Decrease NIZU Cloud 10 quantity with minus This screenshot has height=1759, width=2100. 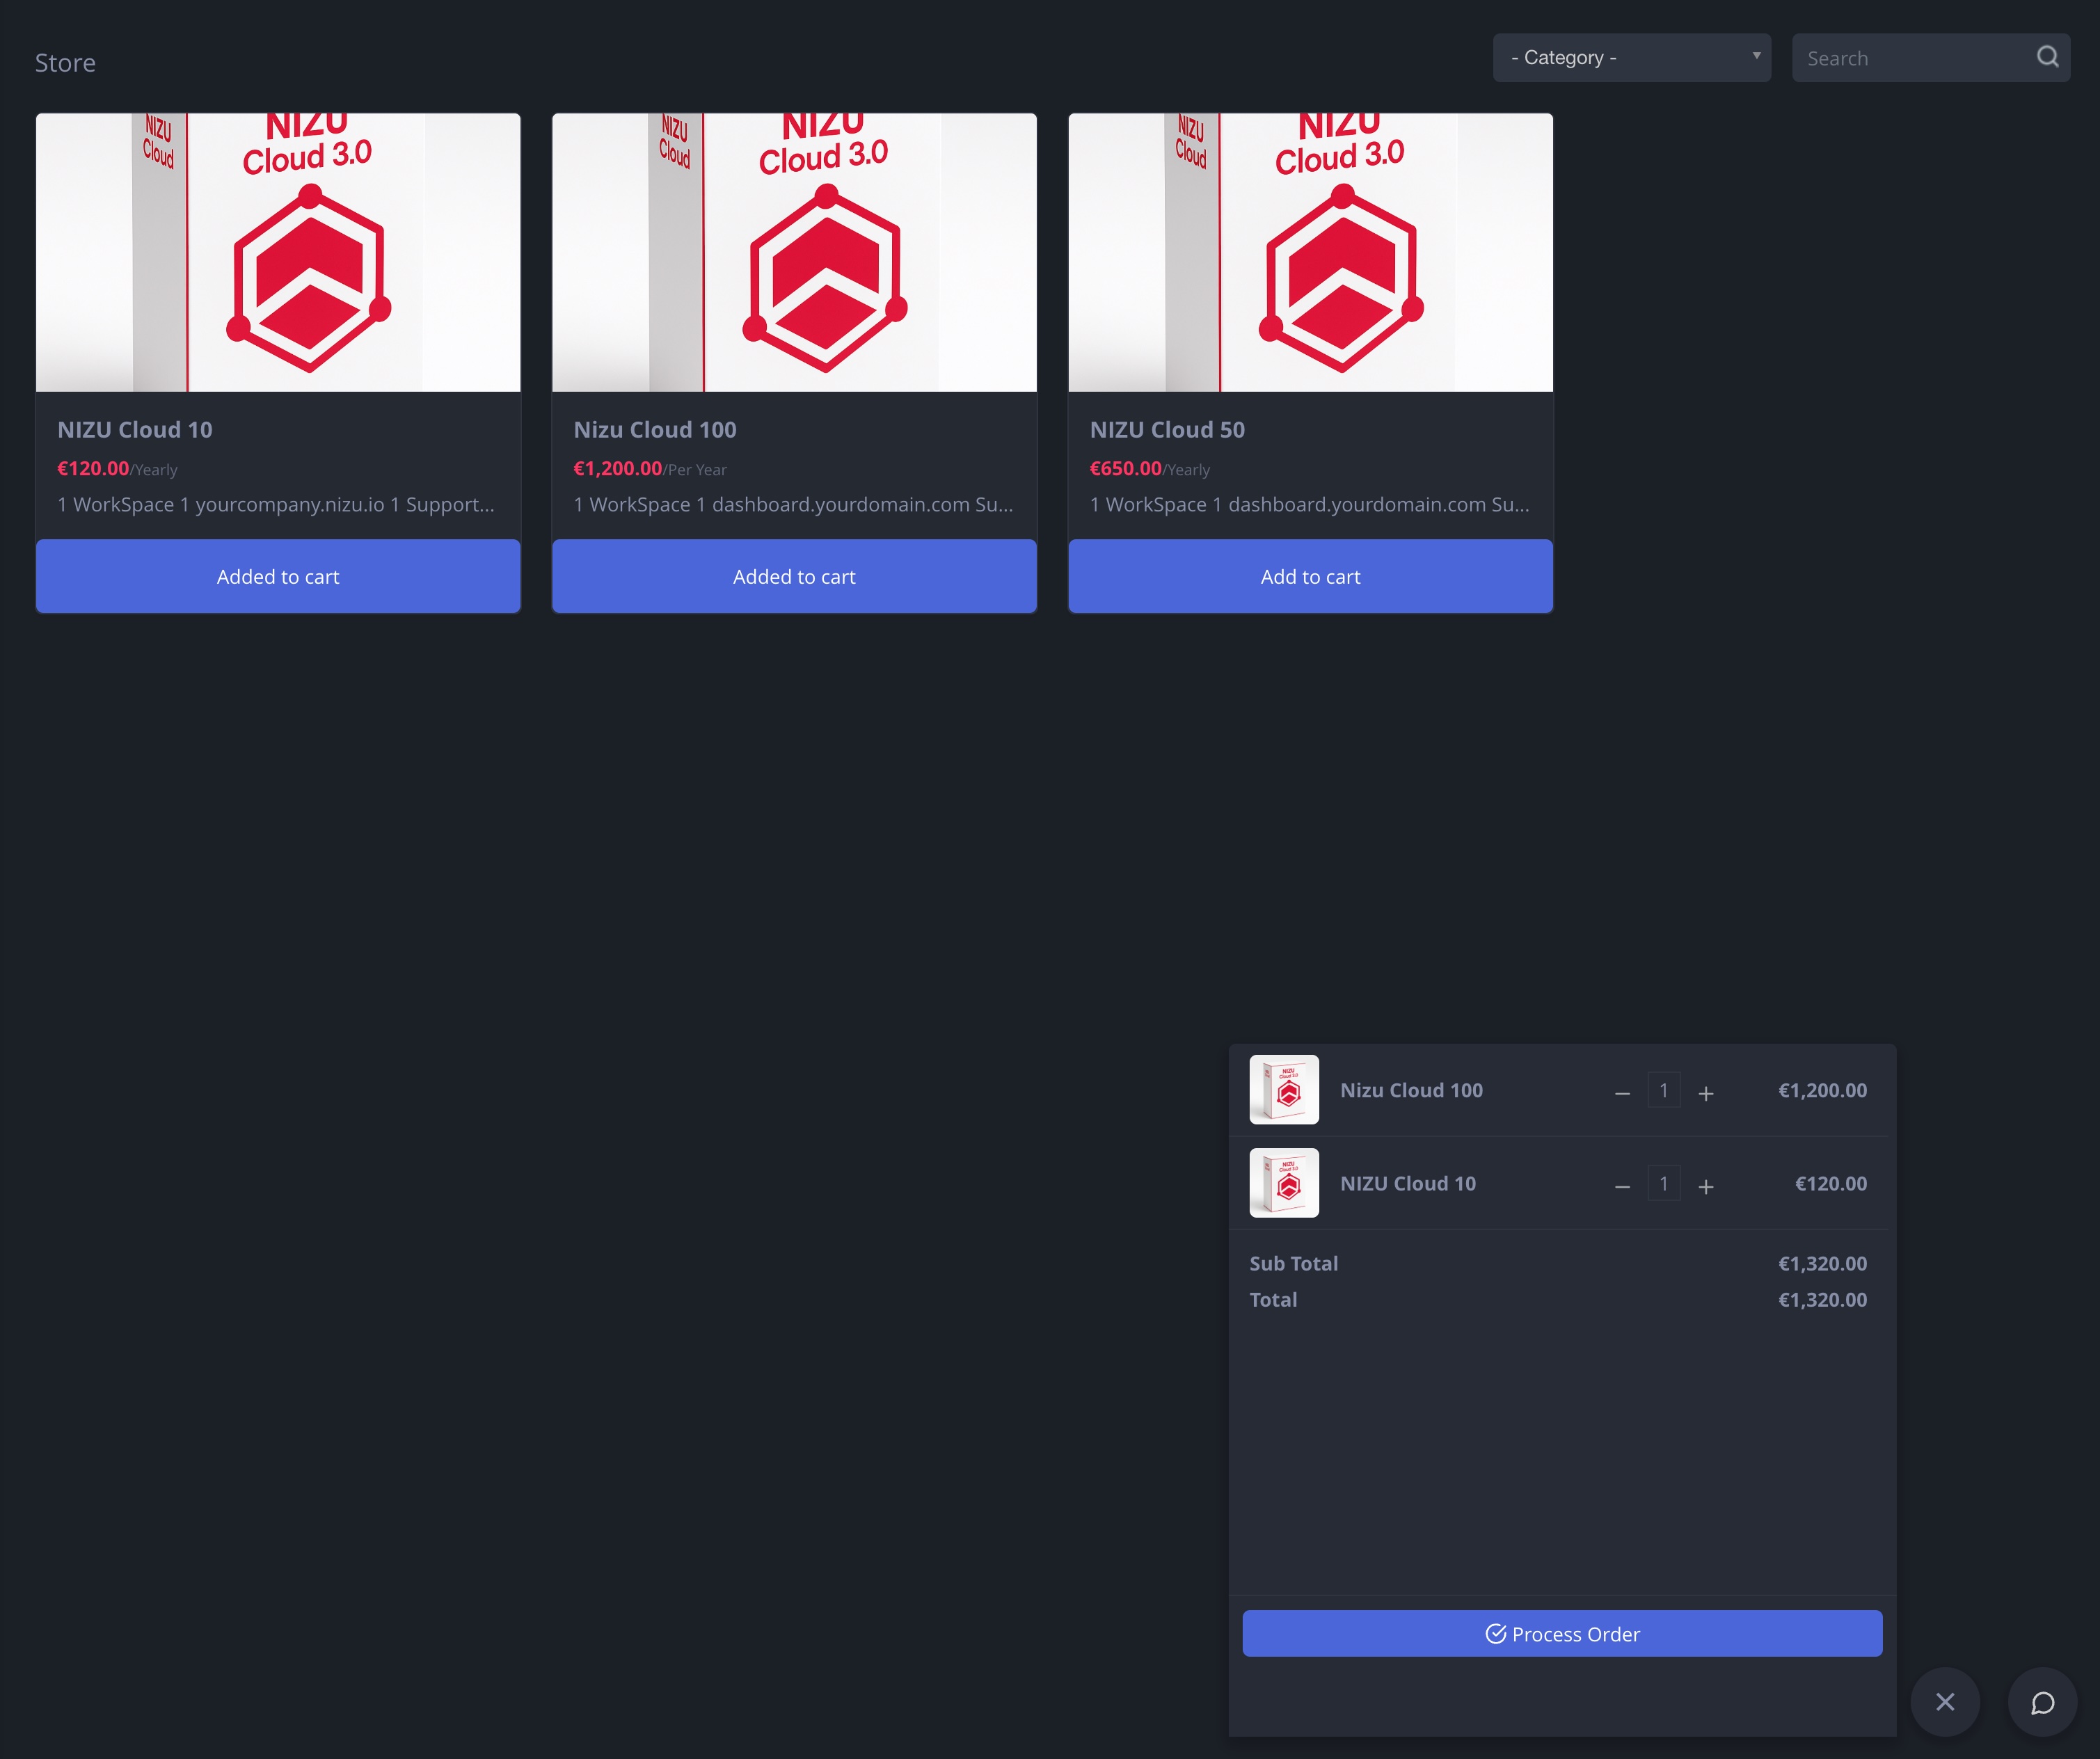pos(1622,1186)
